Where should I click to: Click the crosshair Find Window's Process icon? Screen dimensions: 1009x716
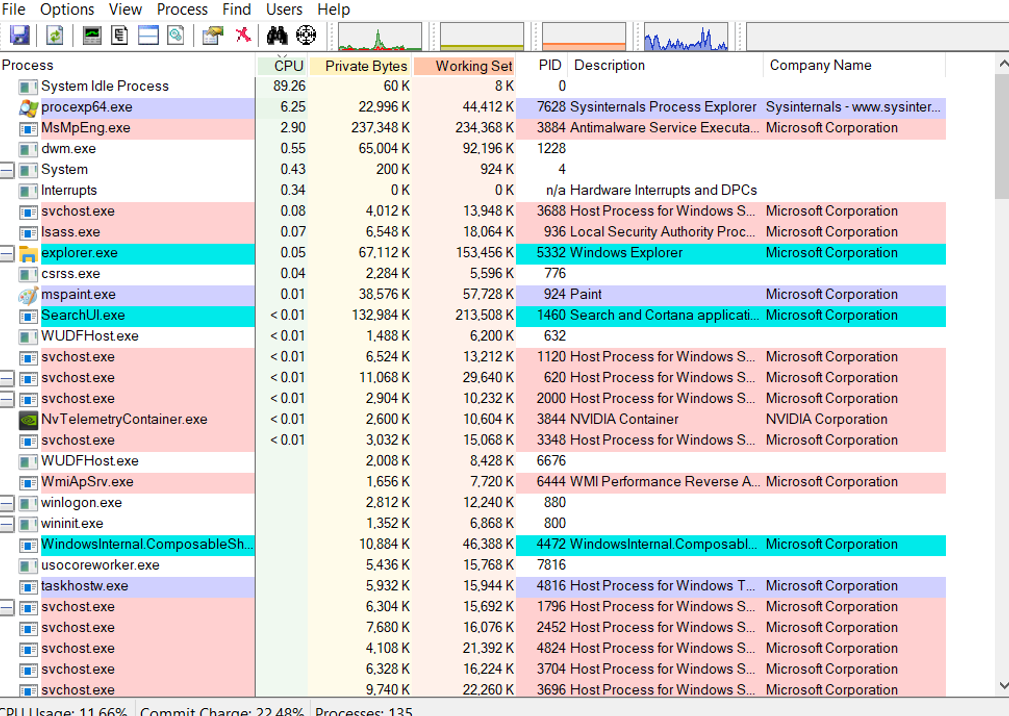click(306, 35)
